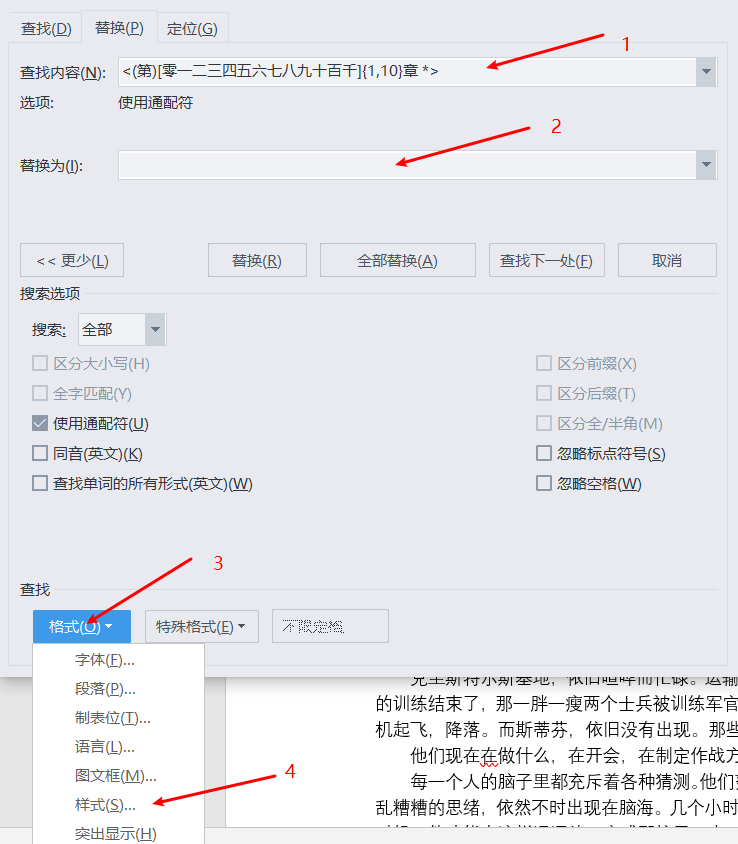738x844 pixels.
Task: Toggle 区分后缀(T) checkbox
Action: 544,393
